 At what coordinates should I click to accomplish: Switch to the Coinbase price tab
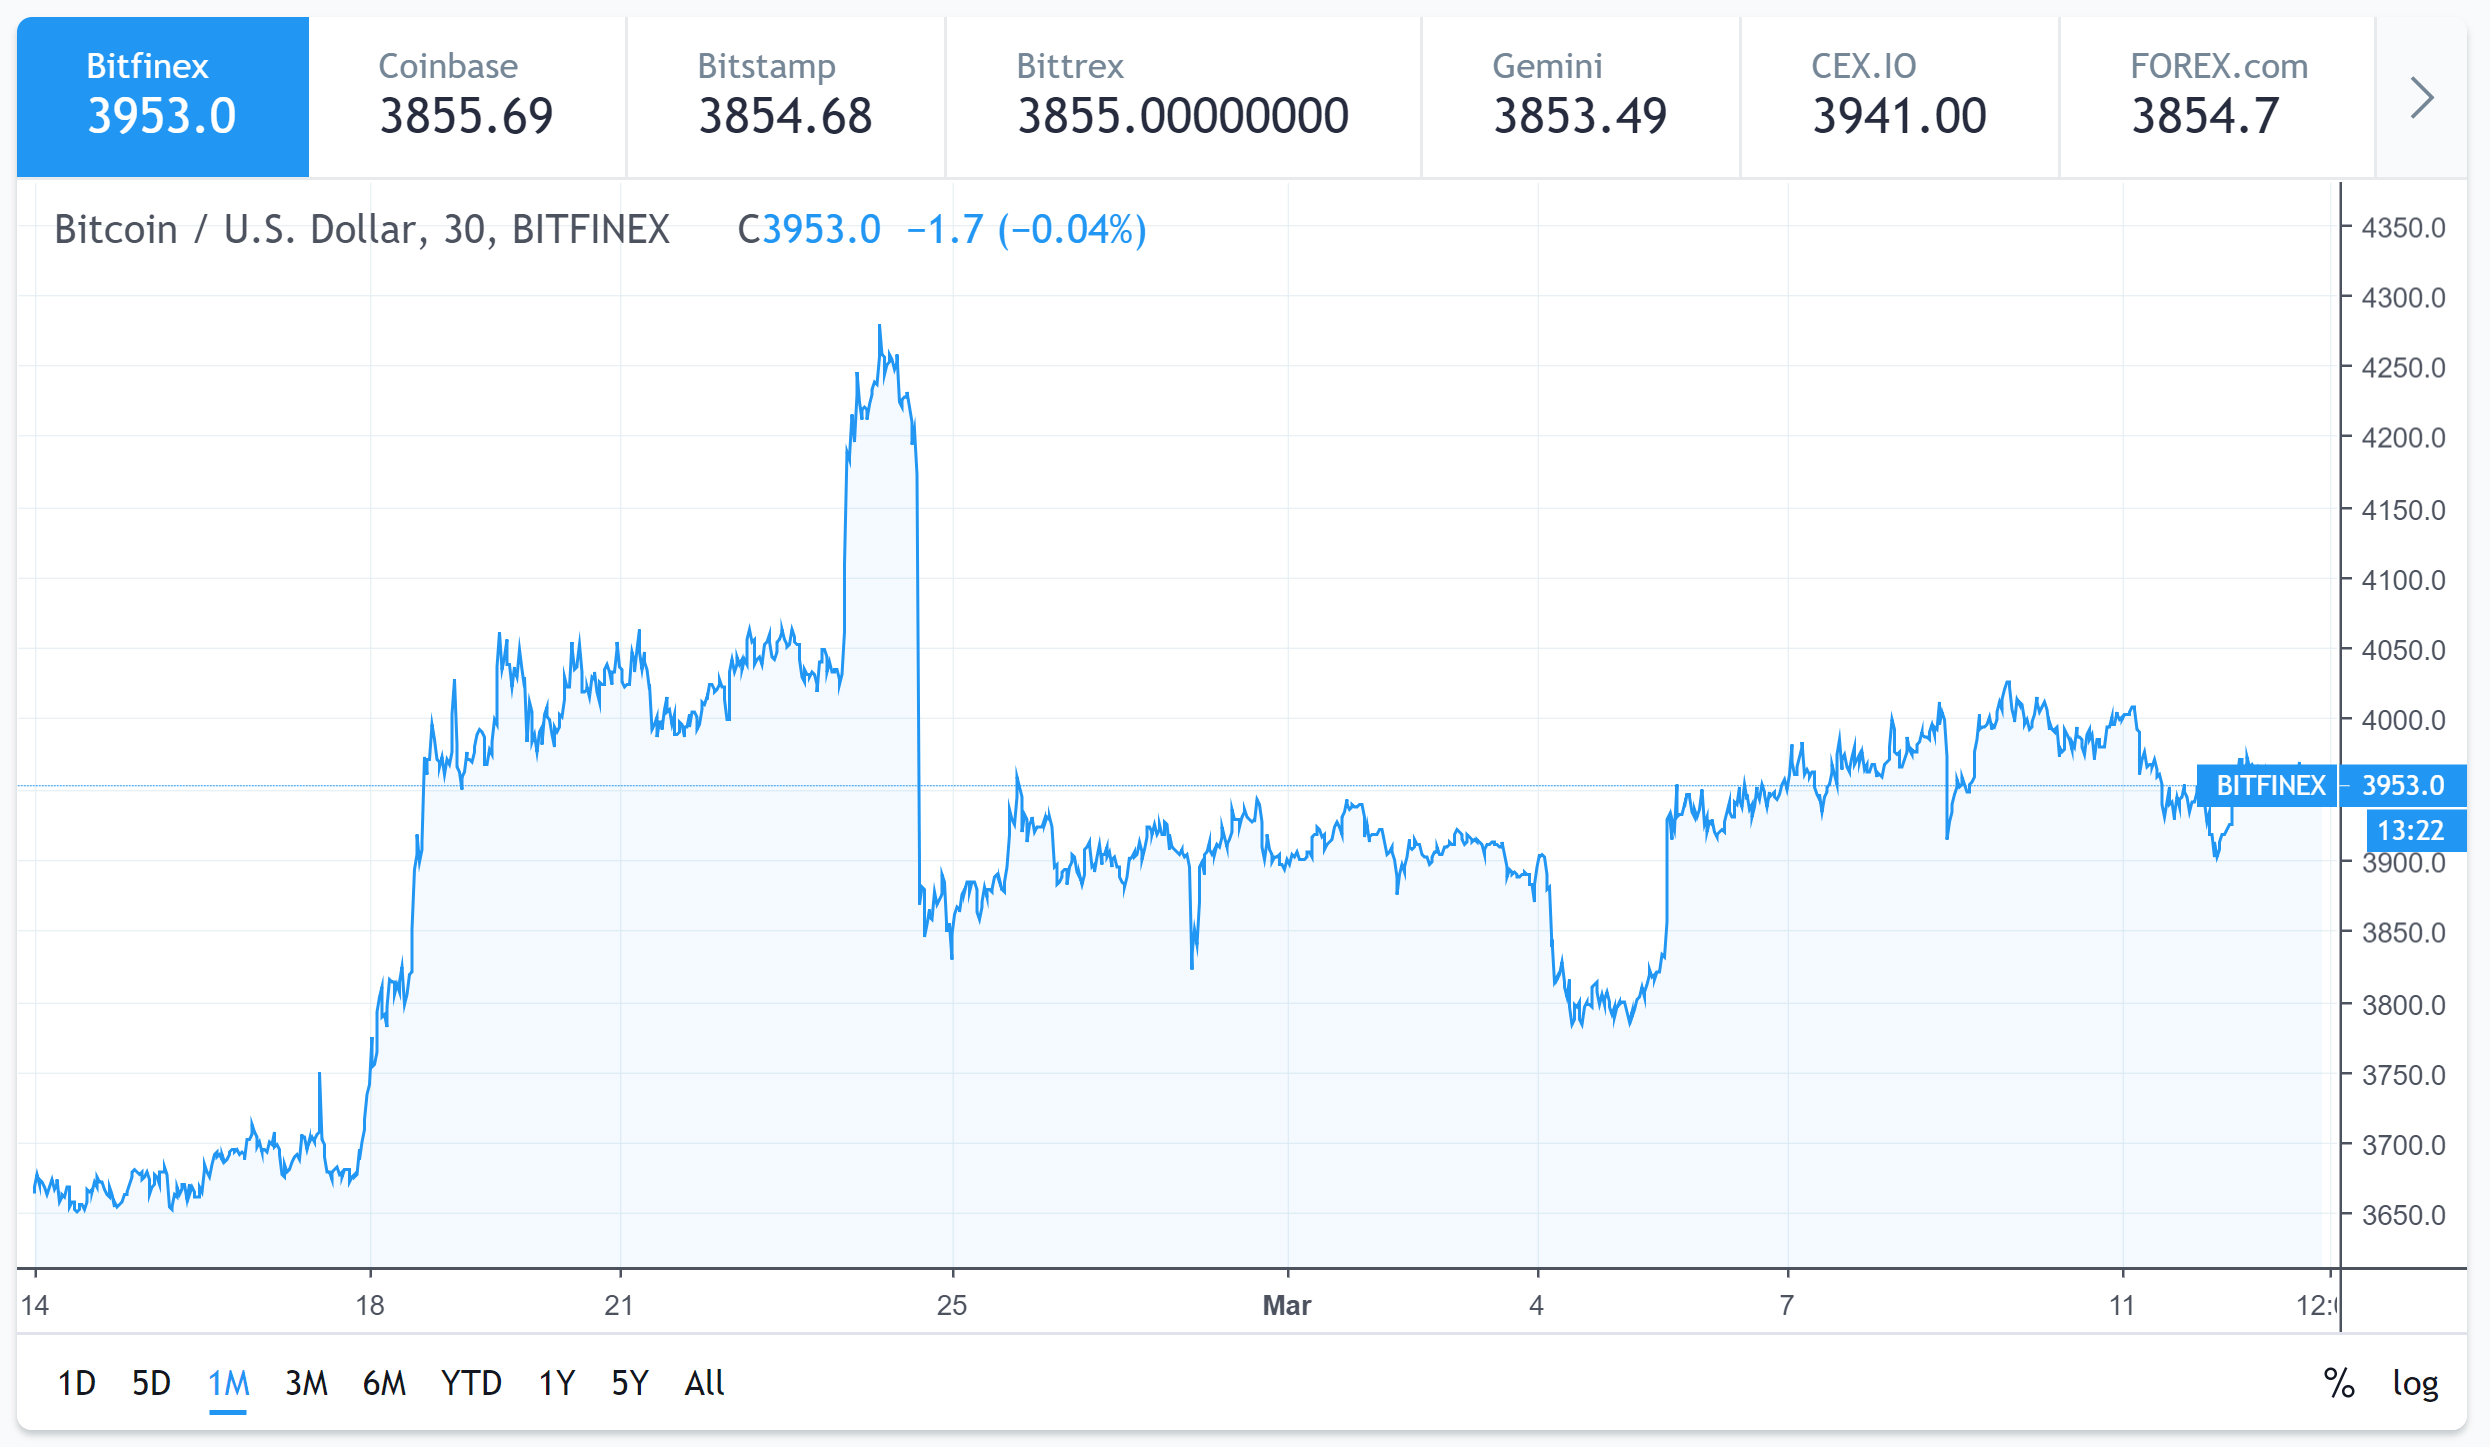point(467,97)
